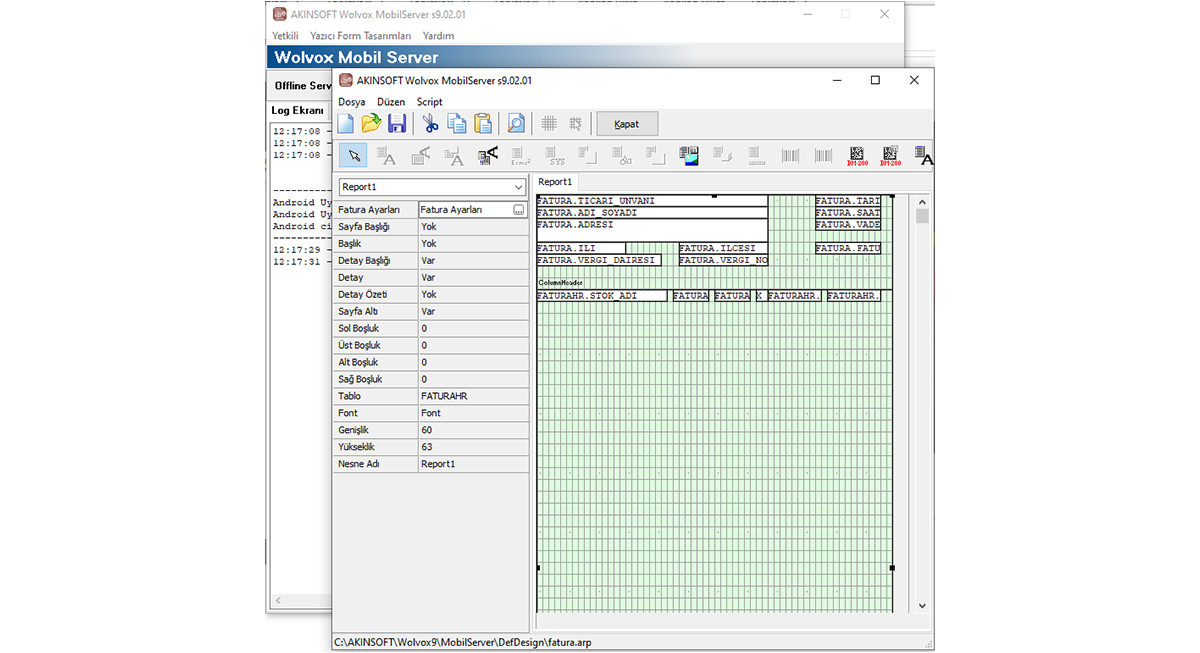Select the arrow pointer tool
1200x653 pixels.
tap(353, 155)
